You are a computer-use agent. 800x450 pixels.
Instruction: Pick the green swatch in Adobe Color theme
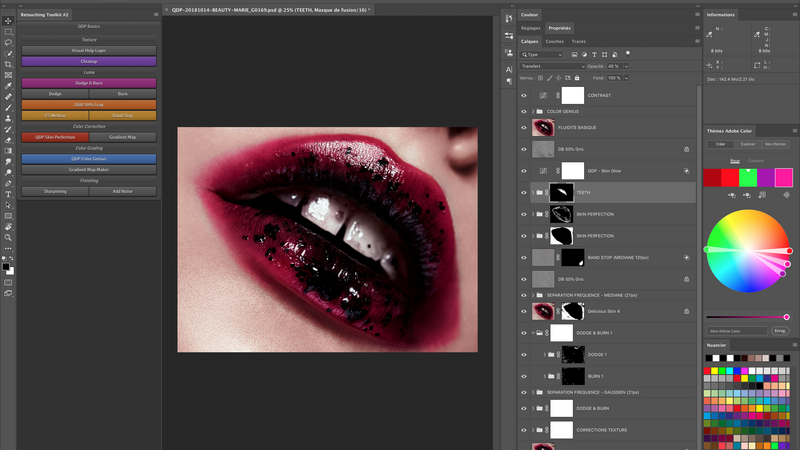pyautogui.click(x=748, y=178)
